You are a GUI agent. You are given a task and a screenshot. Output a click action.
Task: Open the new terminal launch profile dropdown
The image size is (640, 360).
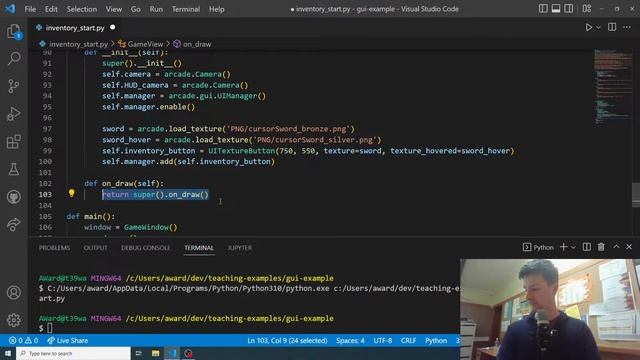pos(573,247)
